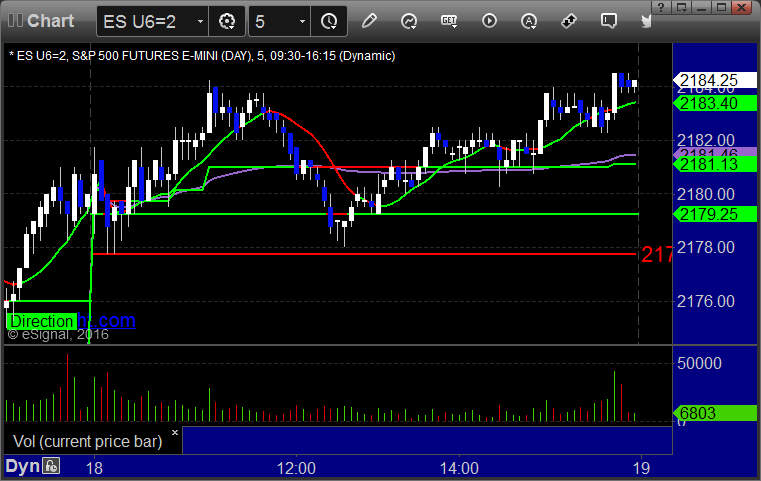This screenshot has height=481, width=761.
Task: Click the green 6803 volume marker
Action: click(x=714, y=413)
